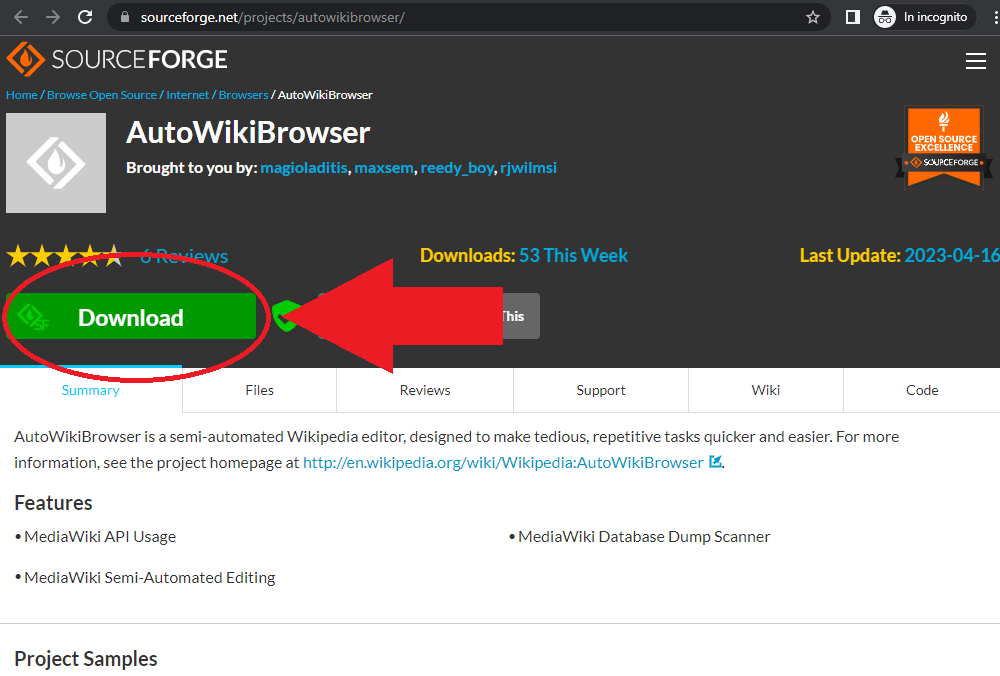Image resolution: width=1000 pixels, height=676 pixels.
Task: Go back using browser back arrow
Action: point(21,17)
